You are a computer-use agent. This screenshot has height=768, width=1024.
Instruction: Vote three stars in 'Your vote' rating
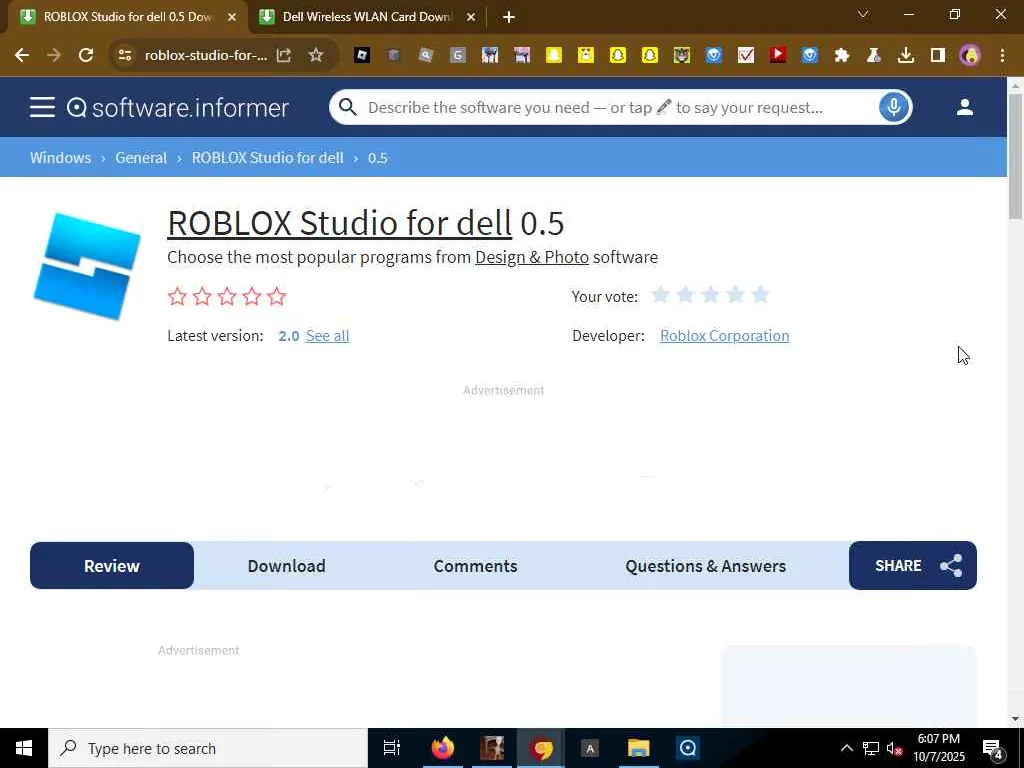711,295
